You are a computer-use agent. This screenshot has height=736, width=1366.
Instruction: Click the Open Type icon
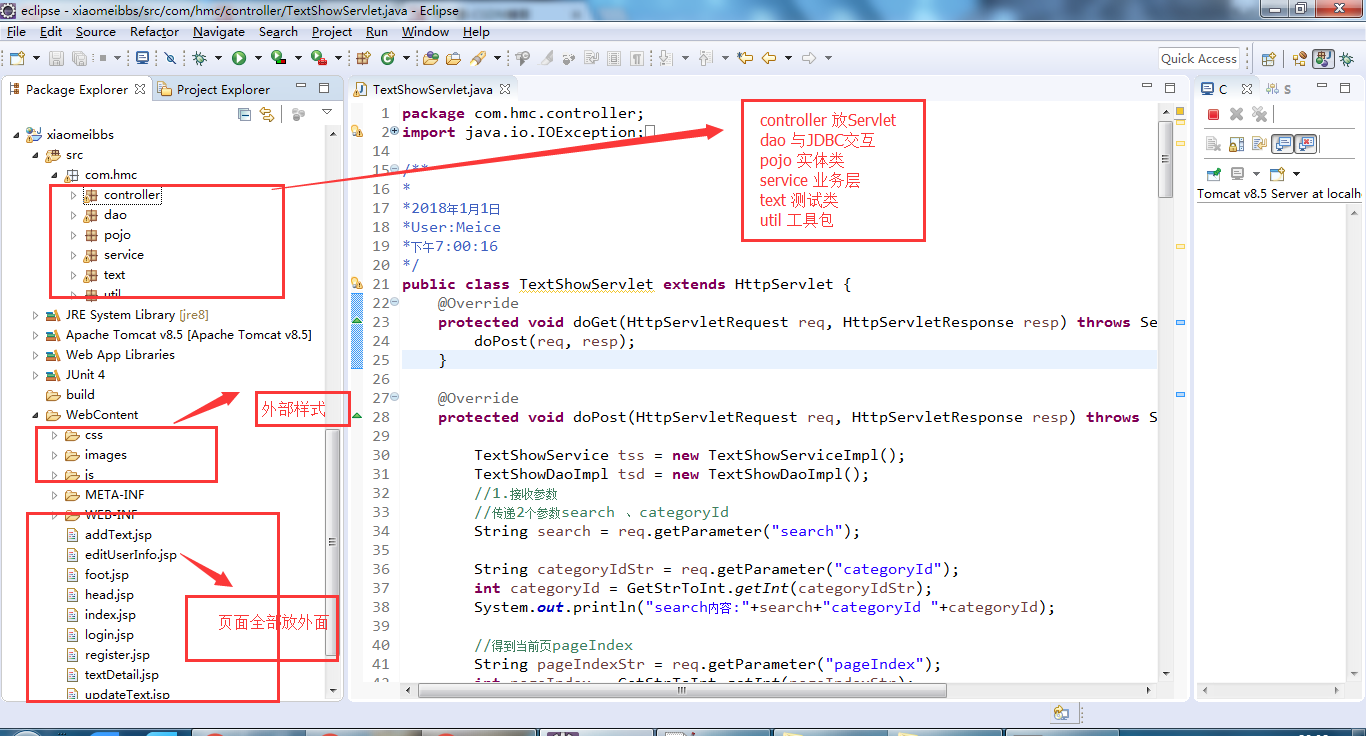(x=432, y=59)
